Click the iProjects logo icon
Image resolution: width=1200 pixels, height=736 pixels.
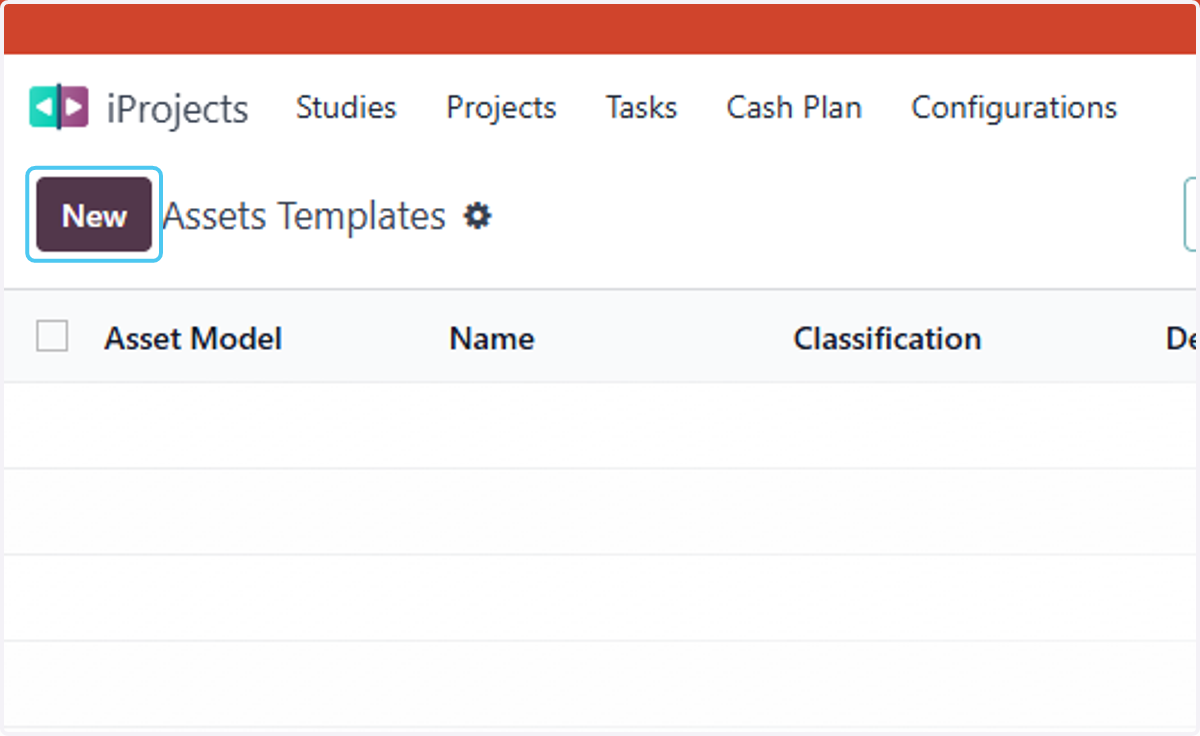point(59,107)
